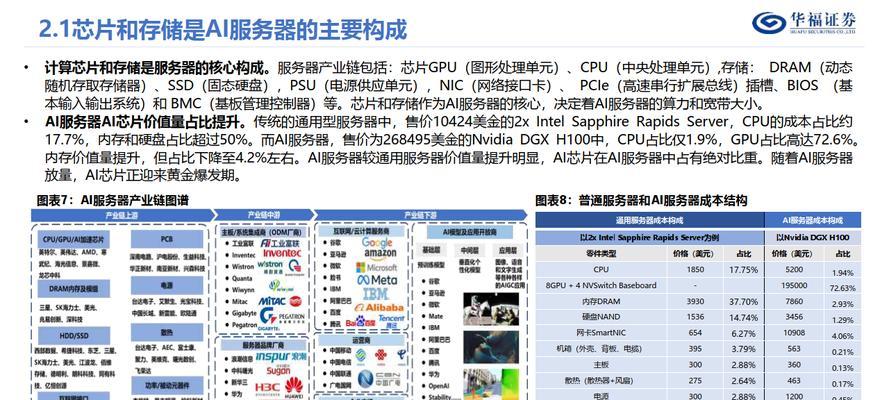Click the red Inventec logo

282,253
